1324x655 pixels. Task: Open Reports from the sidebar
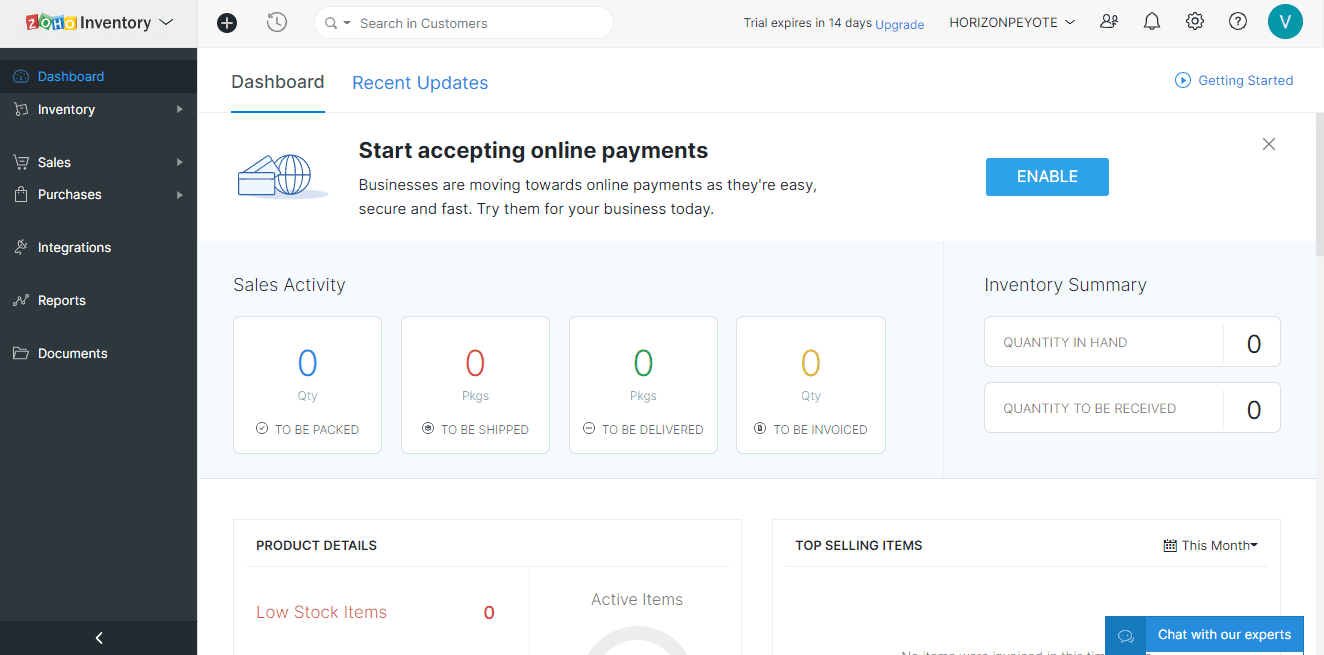pos(62,301)
